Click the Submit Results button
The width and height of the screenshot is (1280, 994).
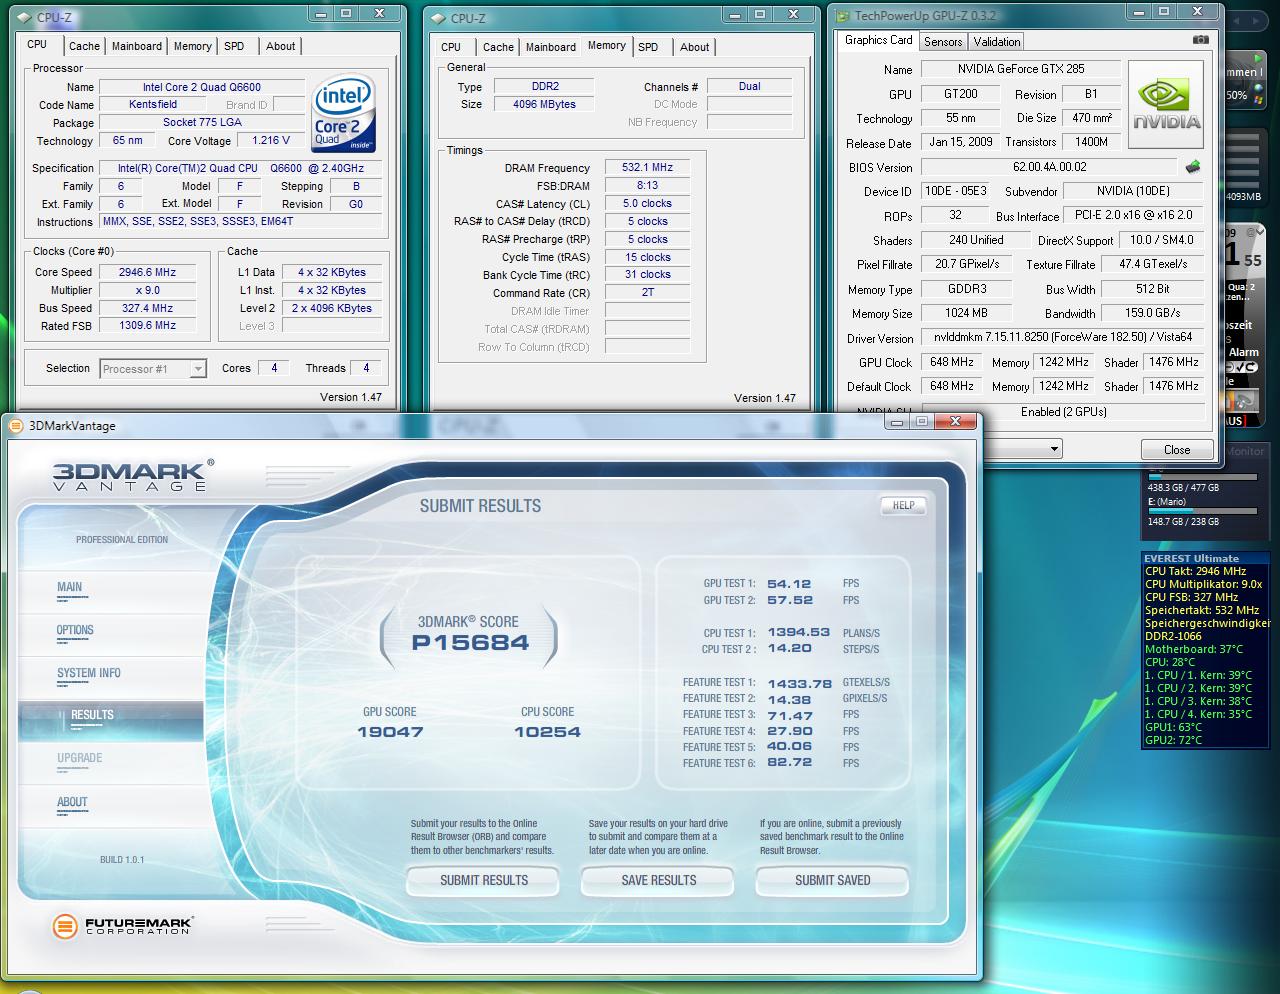[484, 880]
